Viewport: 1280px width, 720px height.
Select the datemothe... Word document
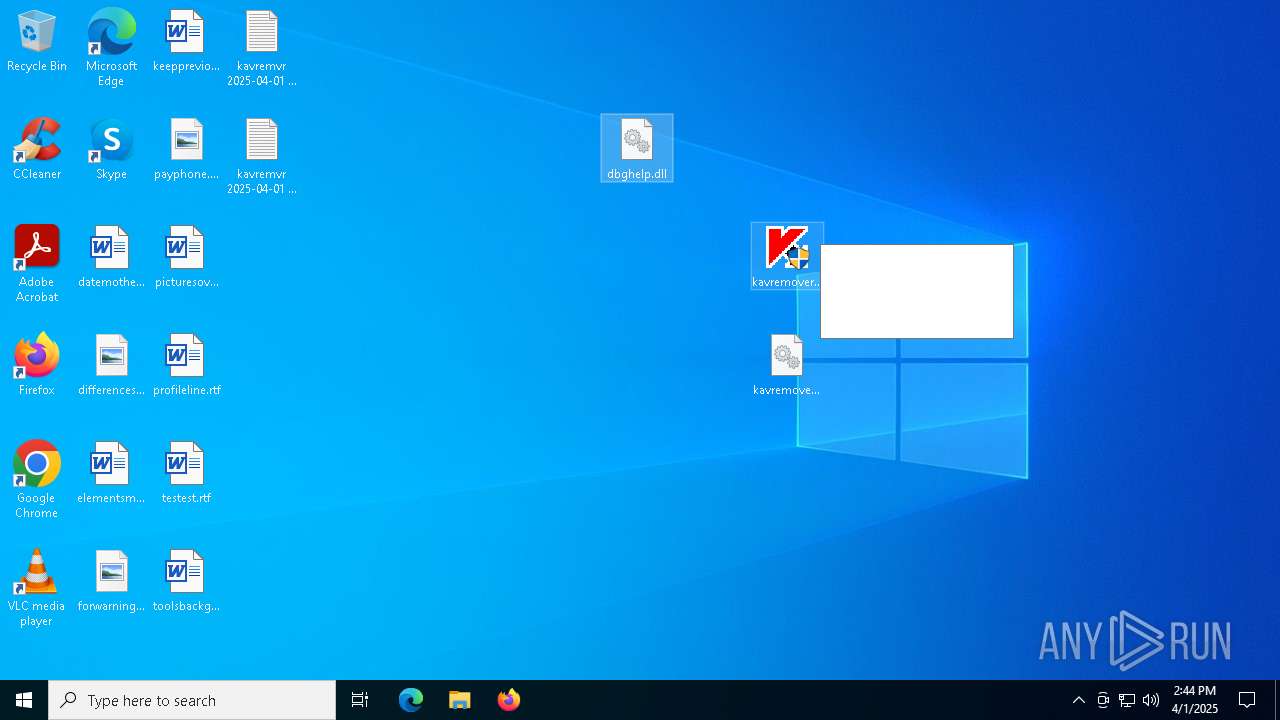[111, 258]
